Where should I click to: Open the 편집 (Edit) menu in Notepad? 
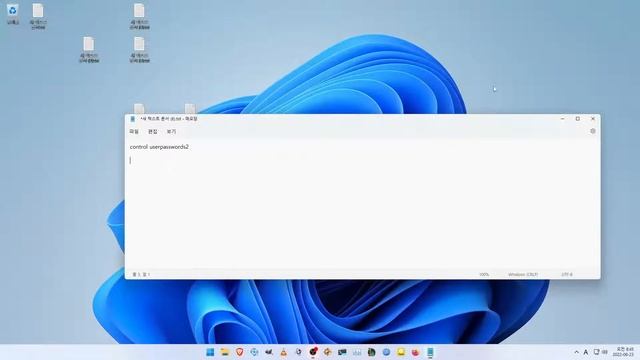(x=153, y=131)
